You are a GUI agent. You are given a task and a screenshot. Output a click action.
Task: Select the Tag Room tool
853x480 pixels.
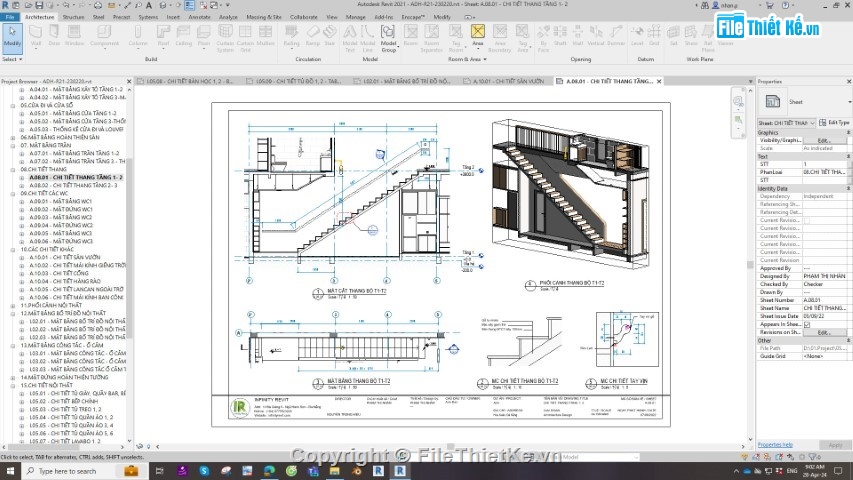[x=456, y=38]
